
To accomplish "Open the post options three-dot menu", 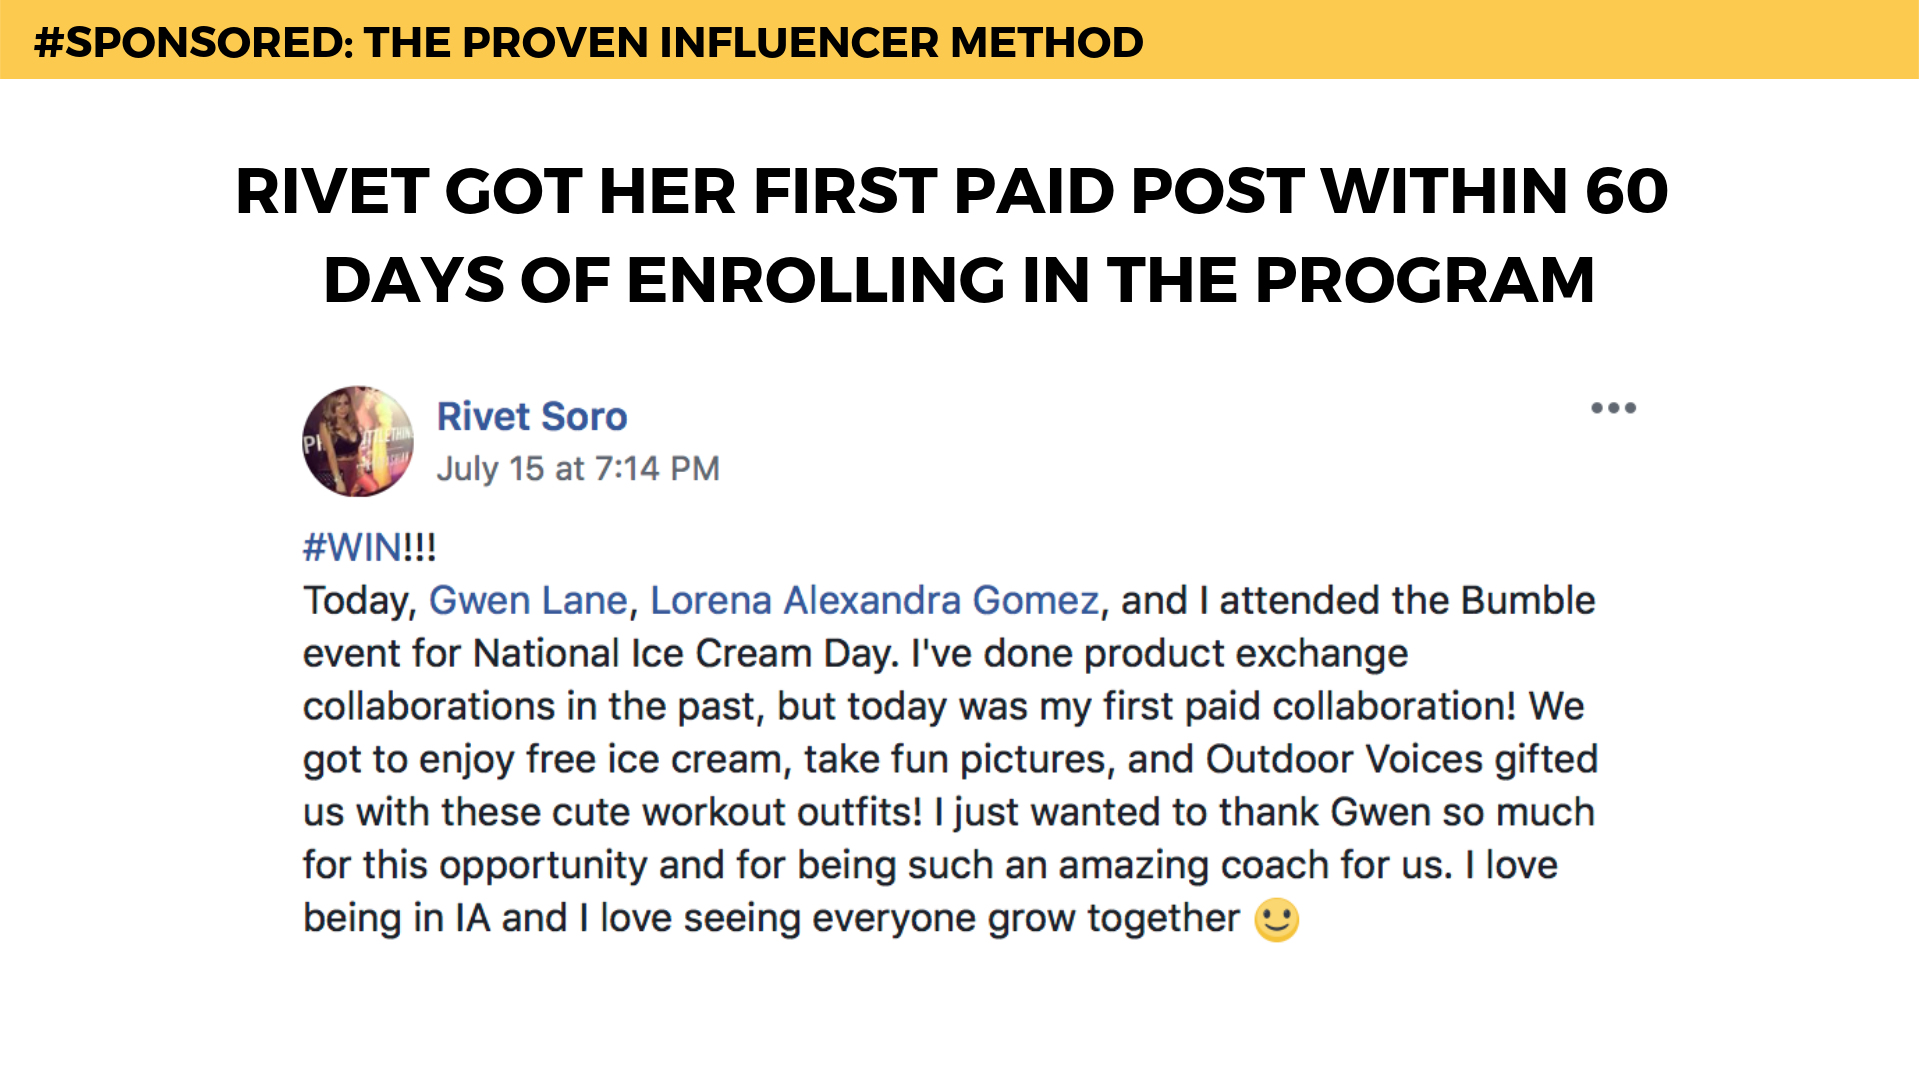I will [1613, 408].
